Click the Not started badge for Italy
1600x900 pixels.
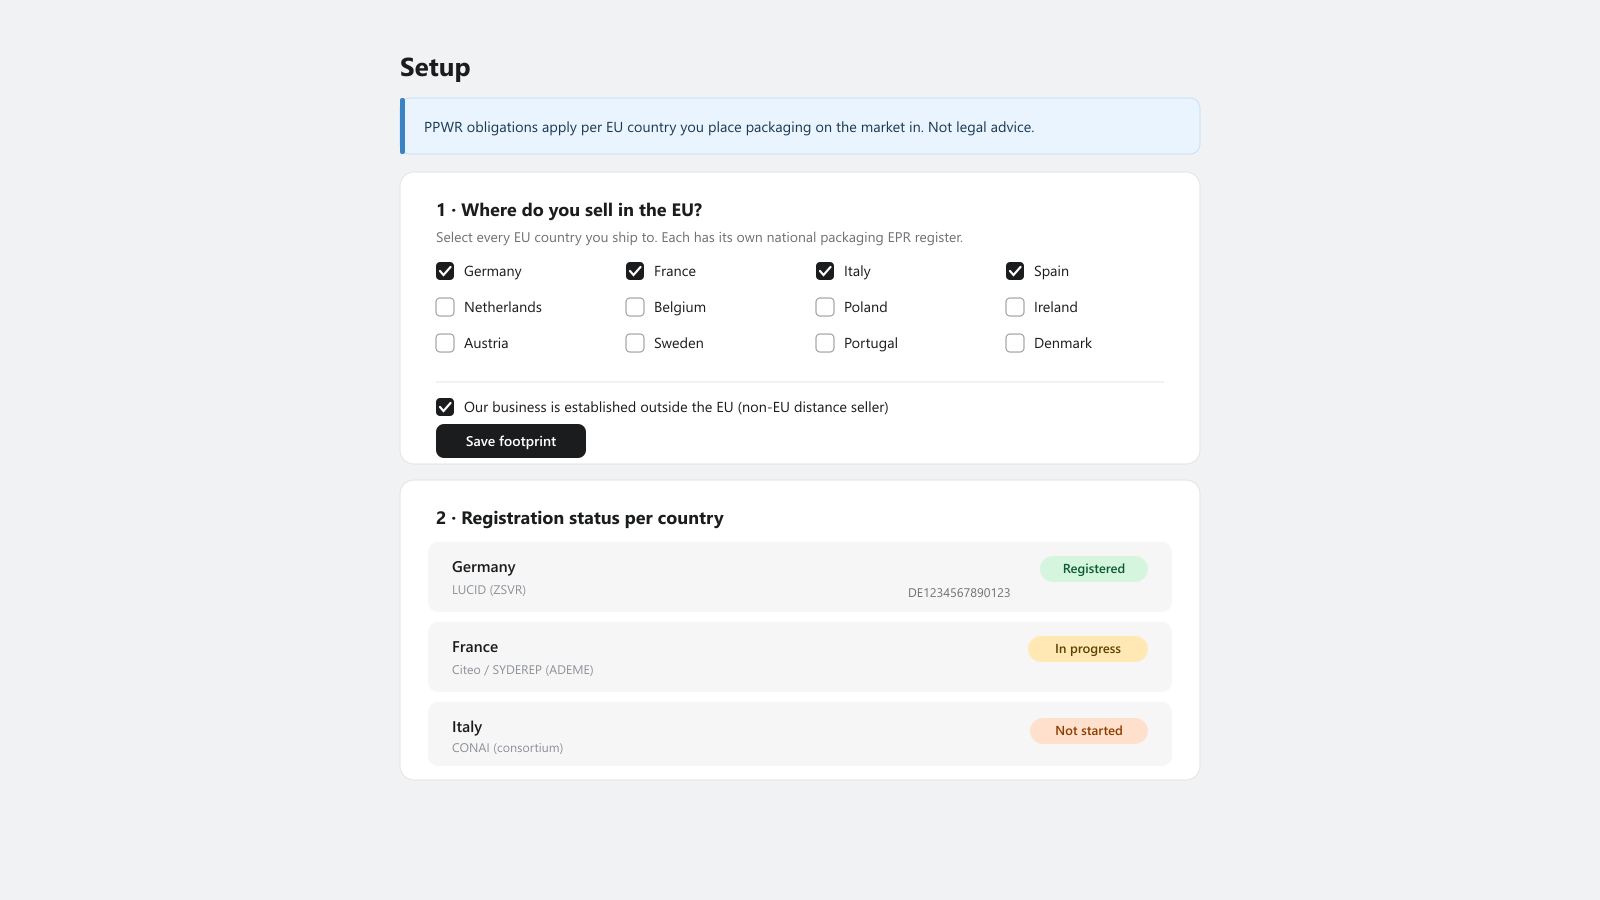pos(1089,731)
